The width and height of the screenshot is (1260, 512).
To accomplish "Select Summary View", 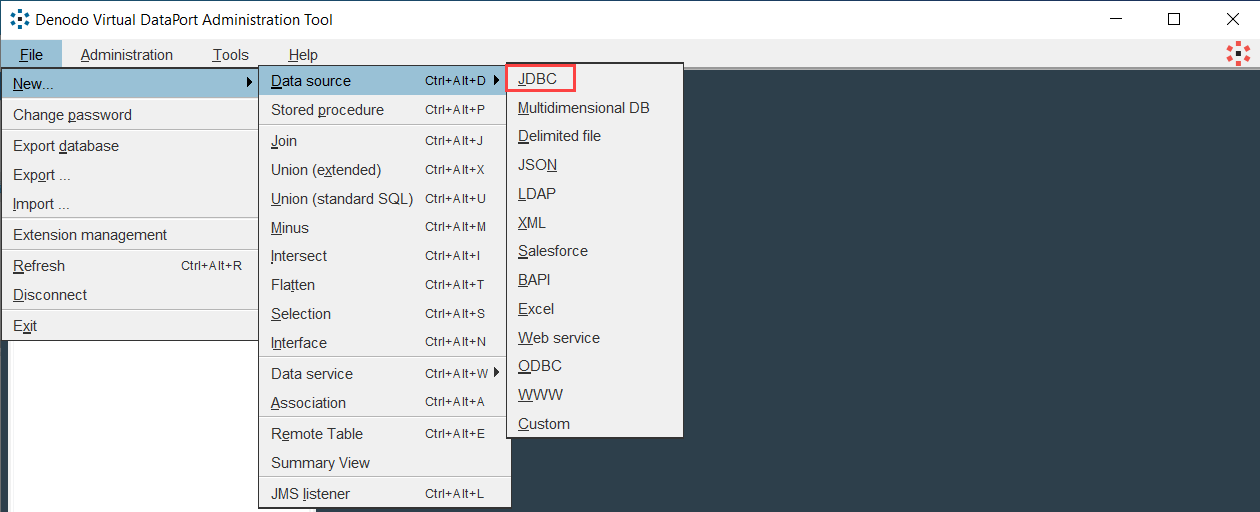I will (385, 463).
